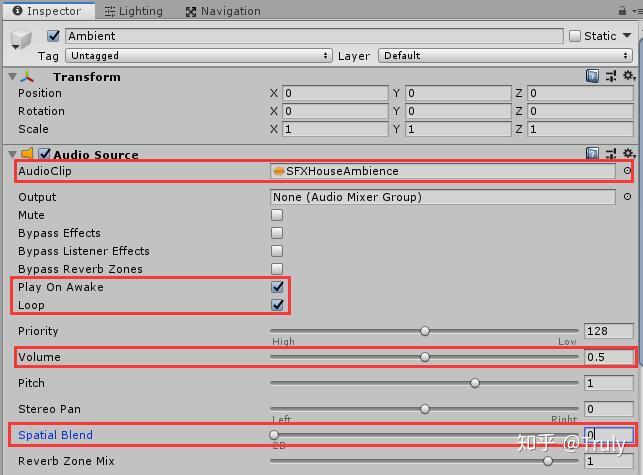
Task: Click the Priority slider handle
Action: coord(425,331)
